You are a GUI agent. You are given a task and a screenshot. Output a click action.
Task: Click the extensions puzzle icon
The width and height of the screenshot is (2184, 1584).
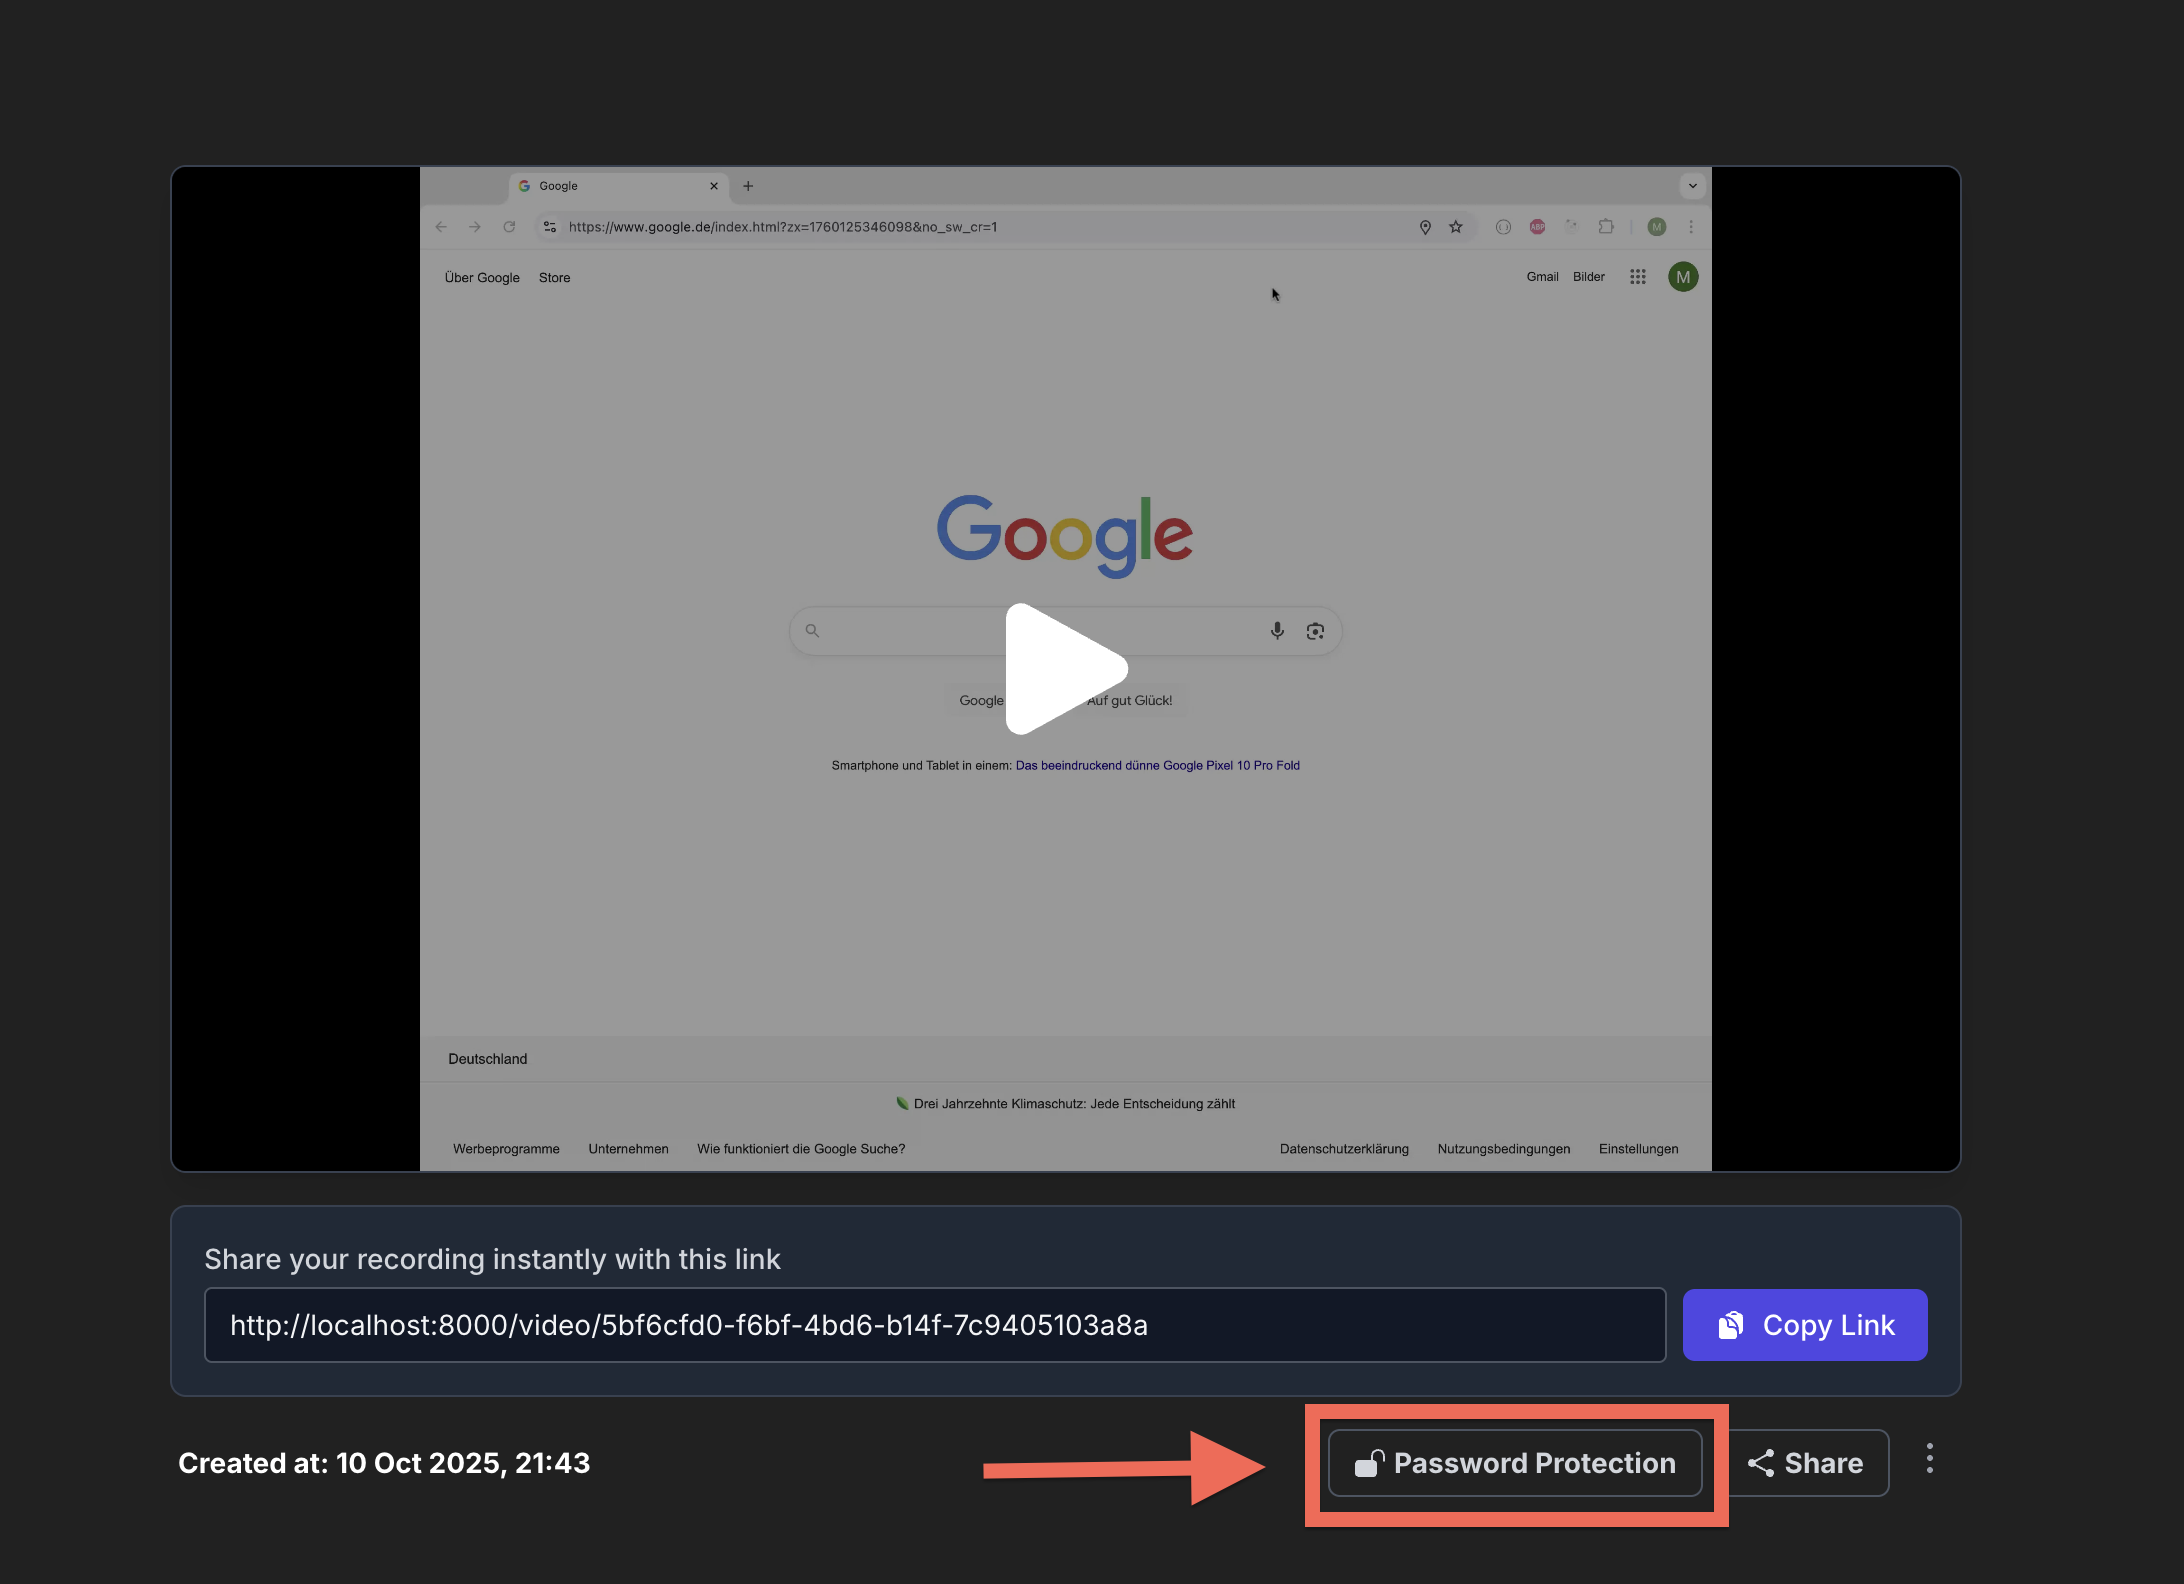coord(1606,227)
